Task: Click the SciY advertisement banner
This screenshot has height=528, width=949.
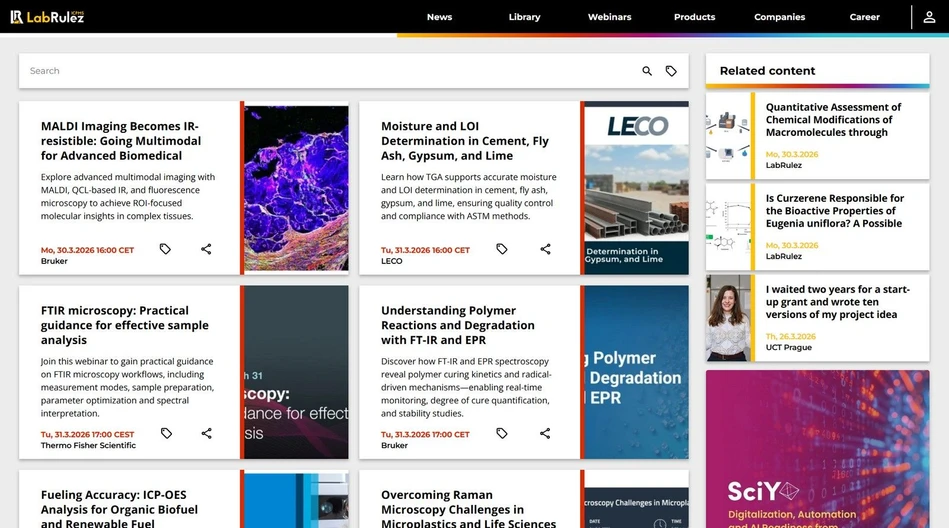Action: (817, 450)
